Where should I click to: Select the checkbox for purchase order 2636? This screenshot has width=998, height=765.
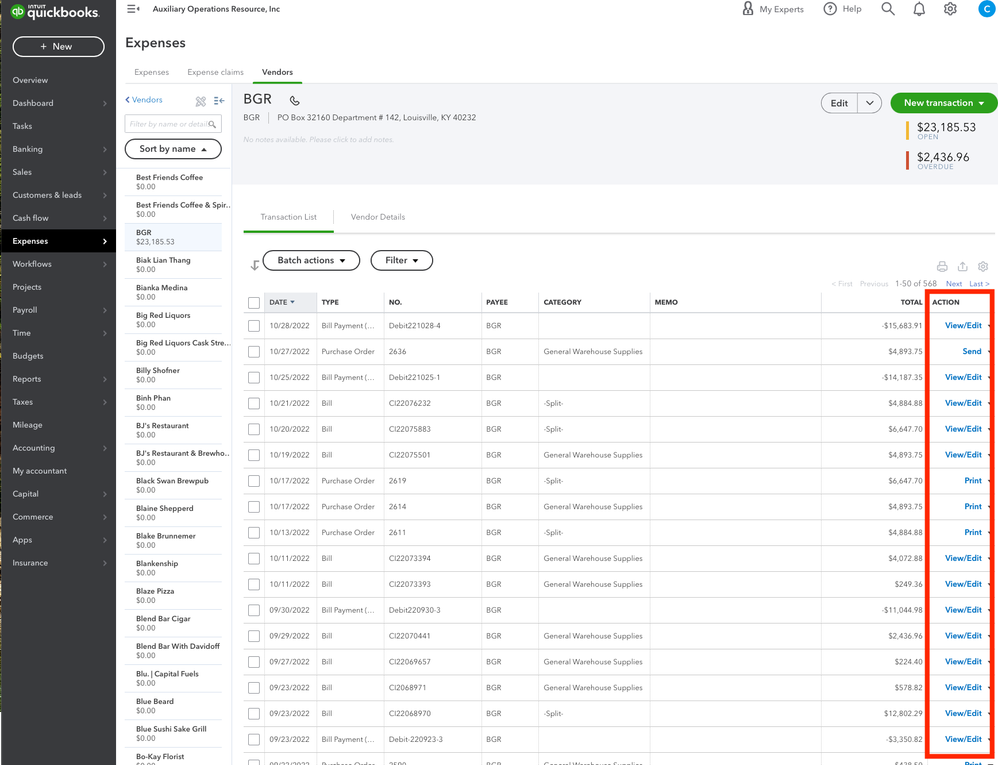coord(254,352)
